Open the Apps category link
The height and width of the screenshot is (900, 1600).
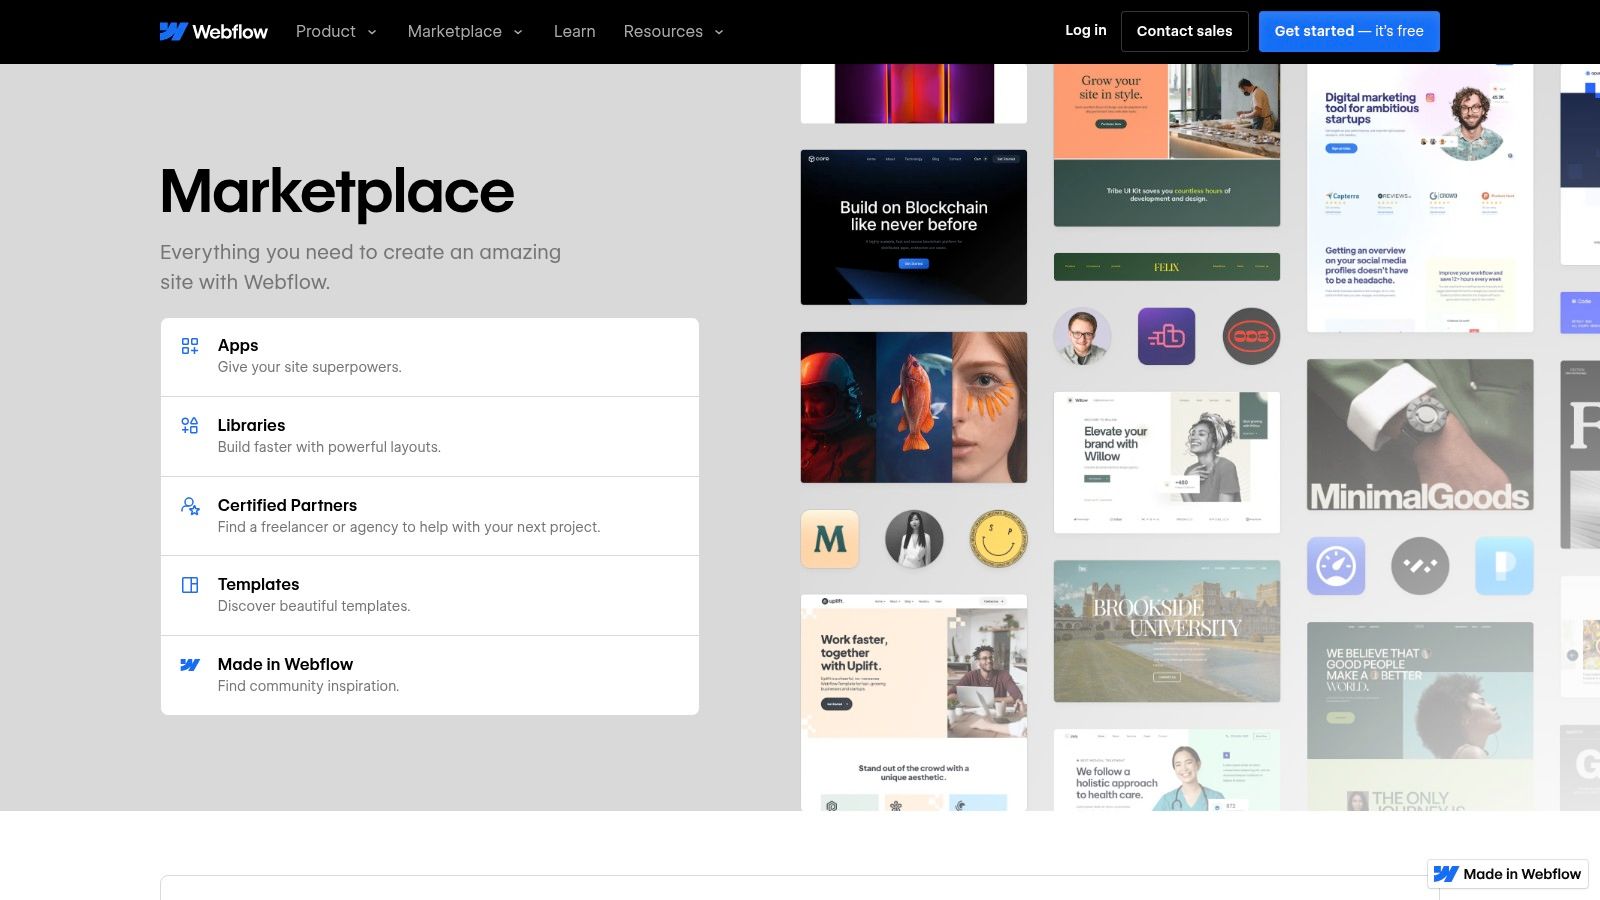tap(430, 357)
